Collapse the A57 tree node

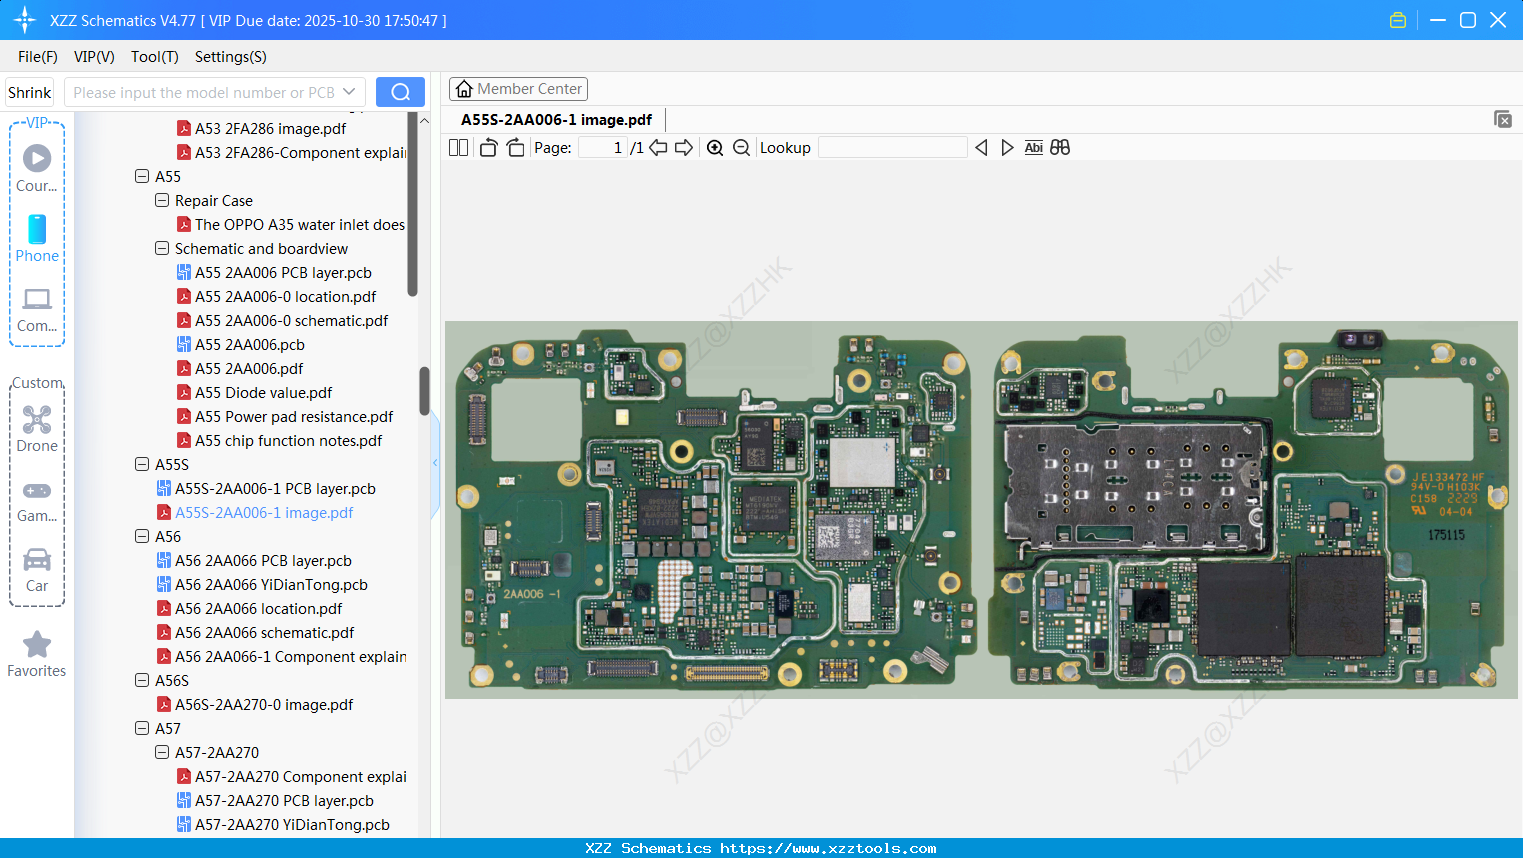click(x=142, y=728)
